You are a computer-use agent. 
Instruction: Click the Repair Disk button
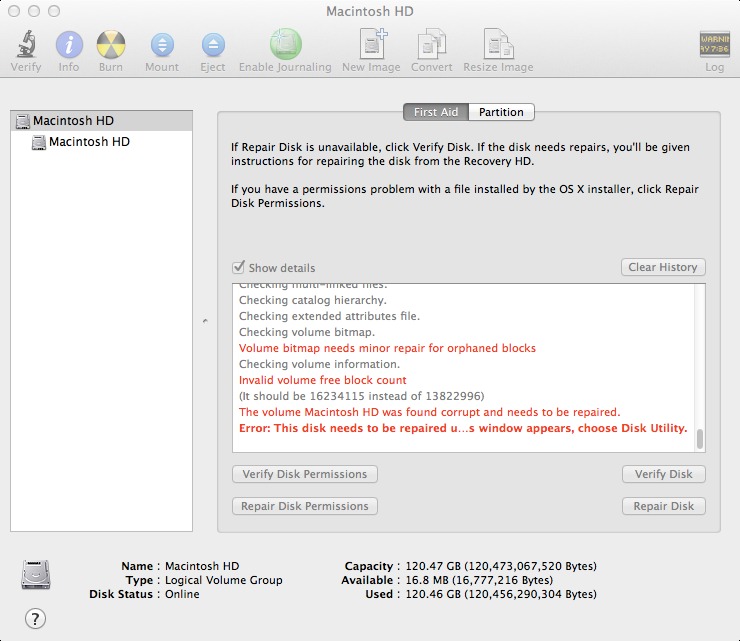(x=664, y=506)
